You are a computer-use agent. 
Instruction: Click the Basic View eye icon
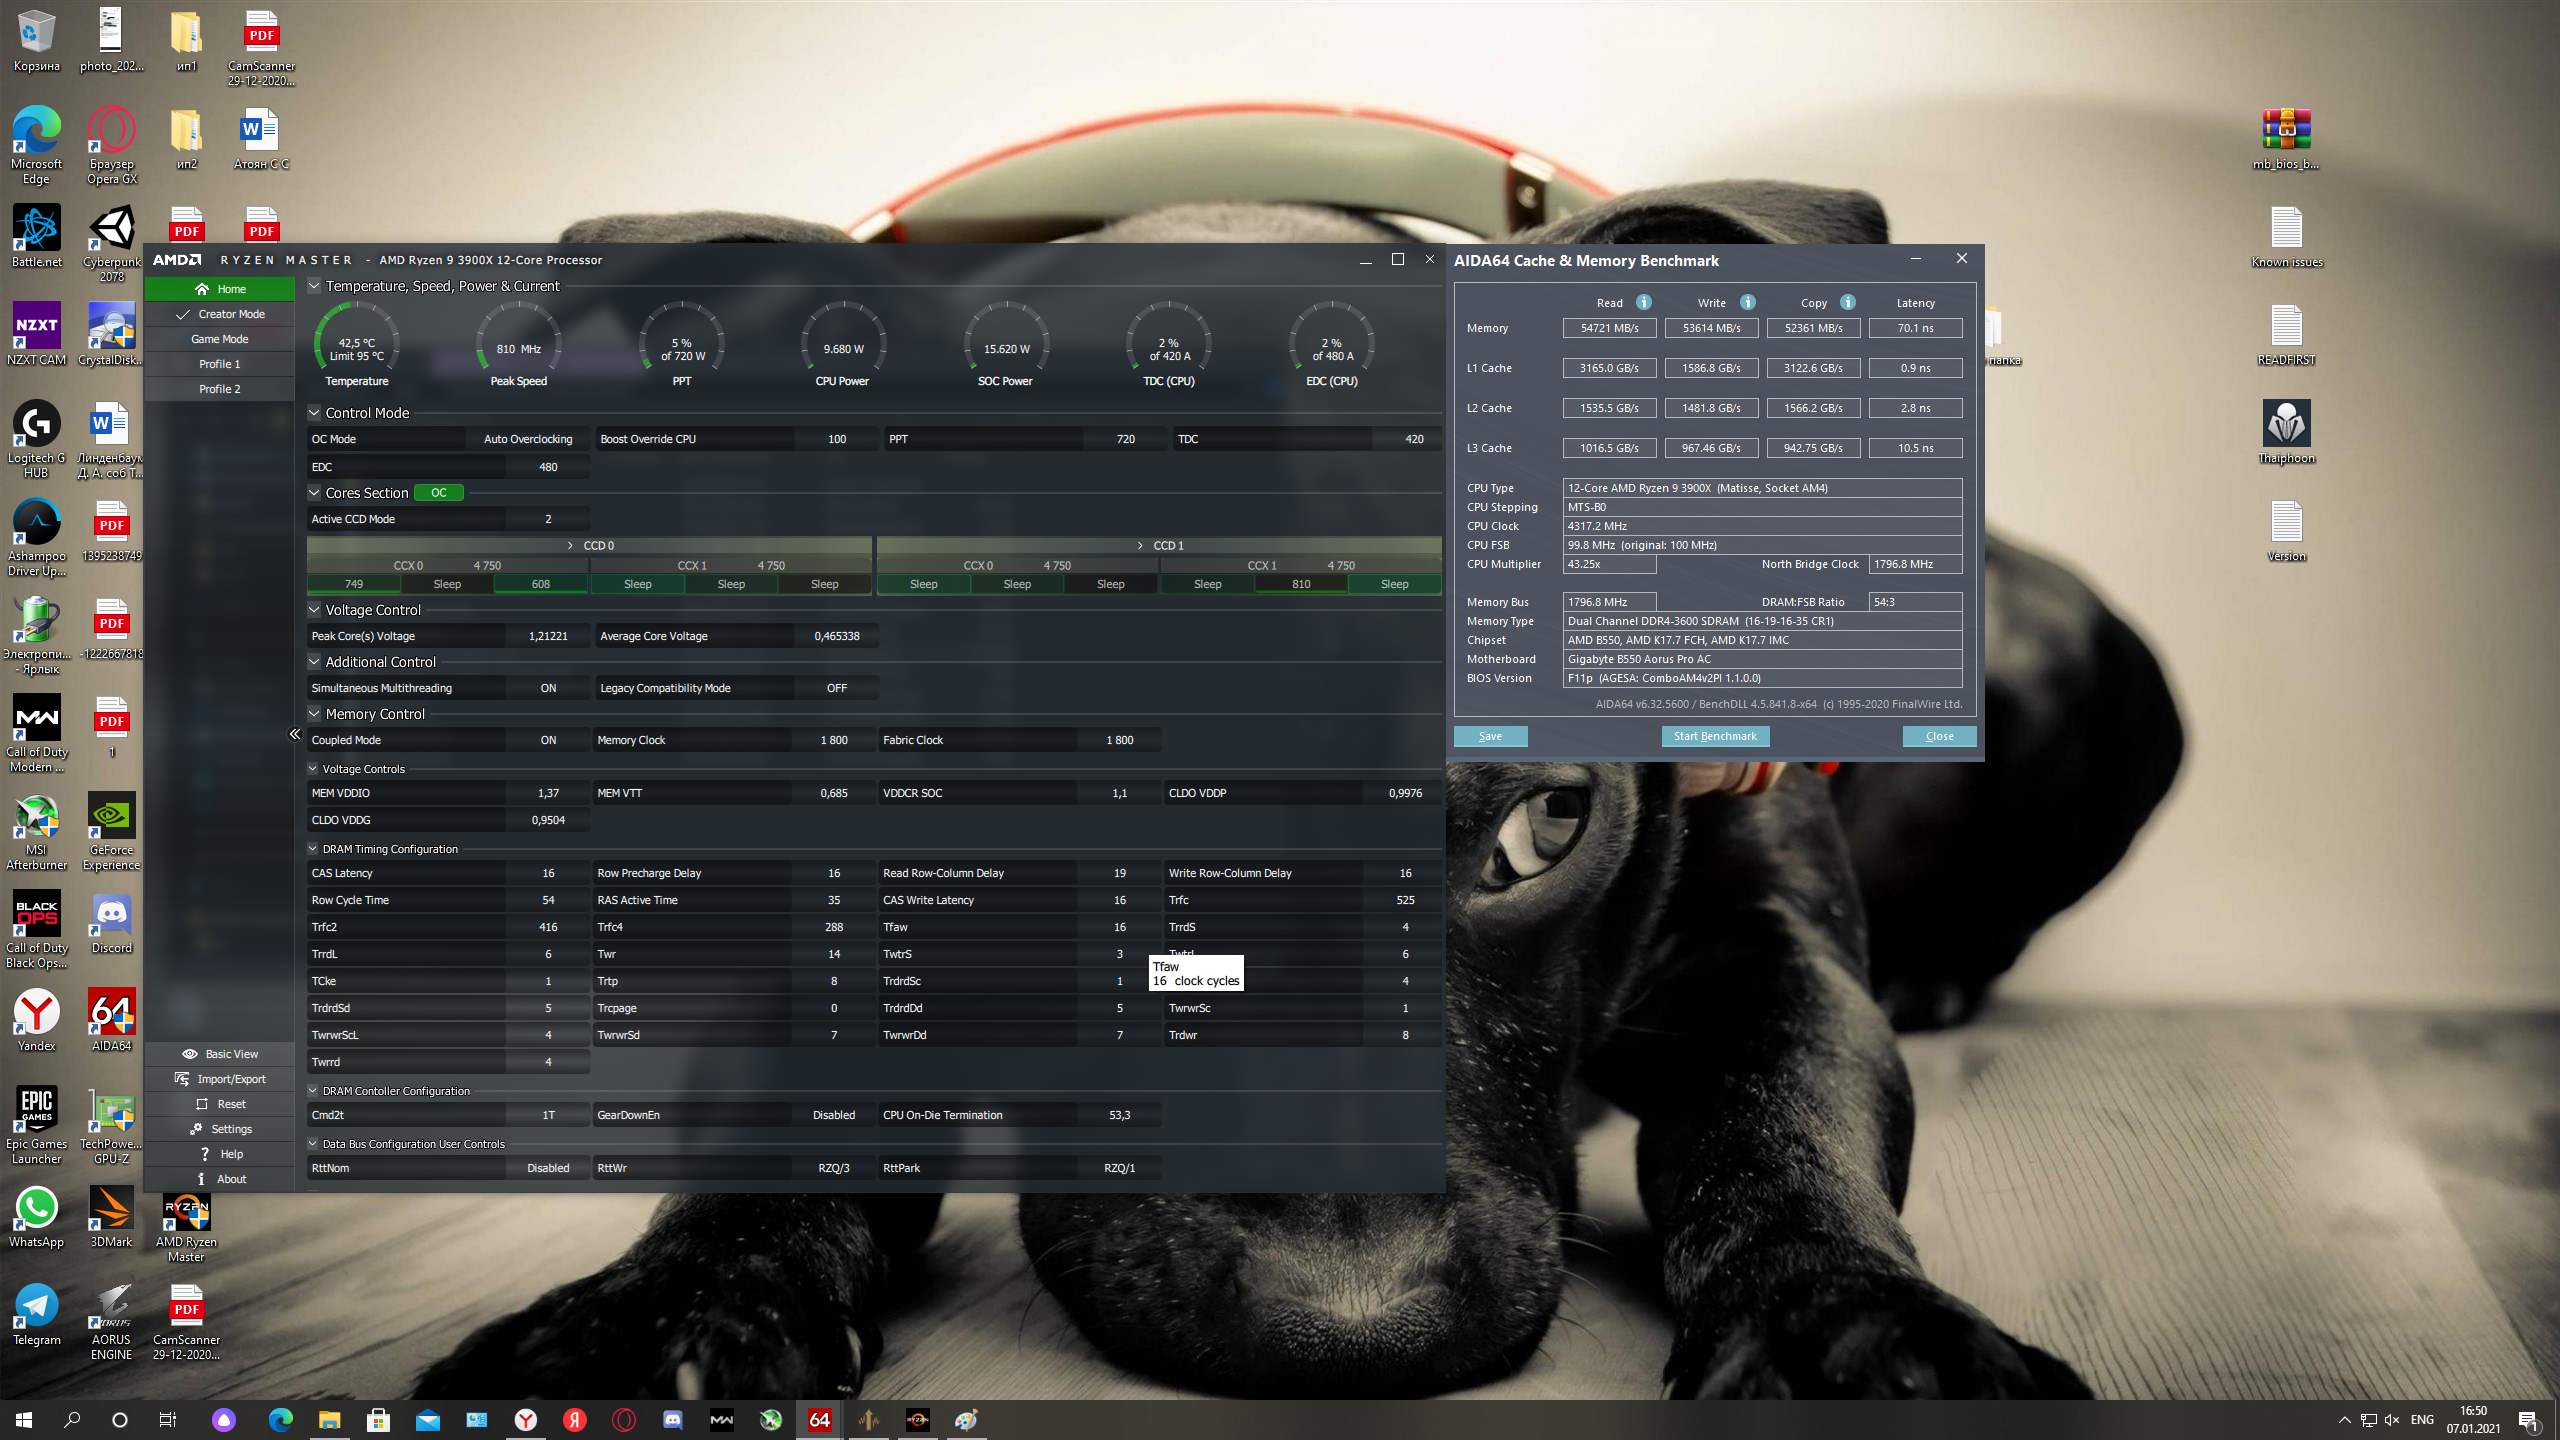[189, 1054]
